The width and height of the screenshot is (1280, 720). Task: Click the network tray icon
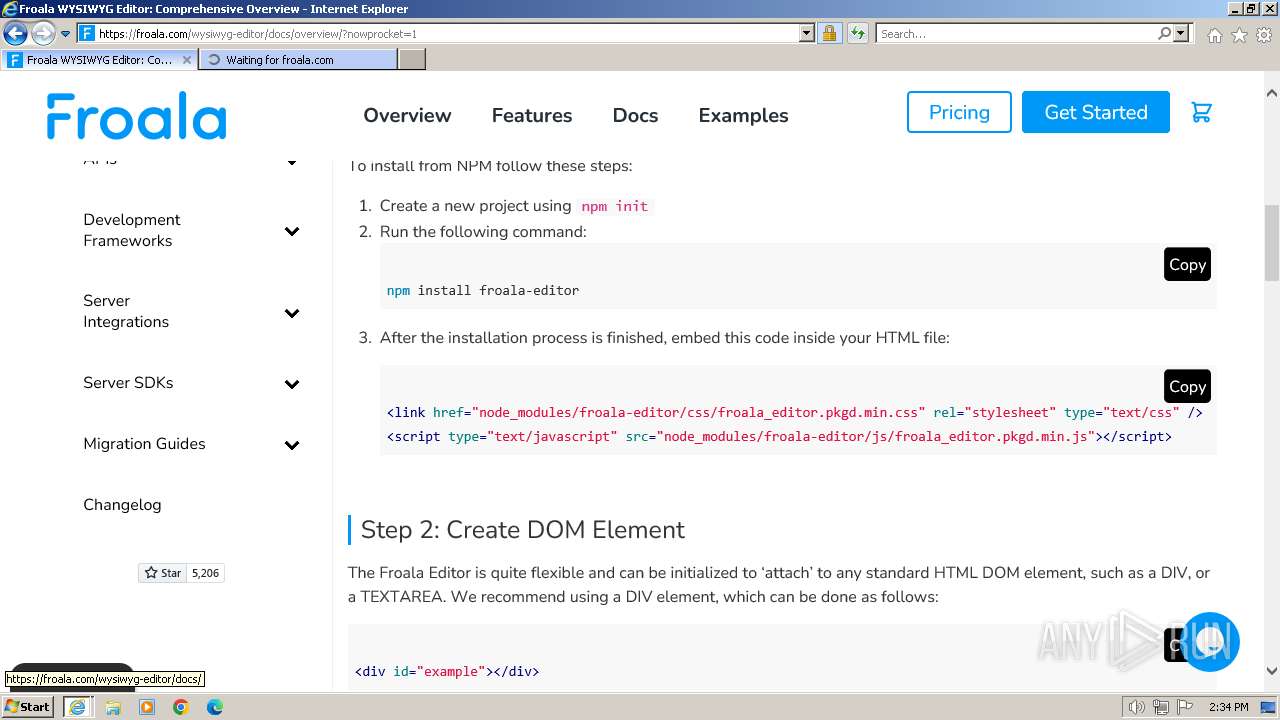point(1160,707)
